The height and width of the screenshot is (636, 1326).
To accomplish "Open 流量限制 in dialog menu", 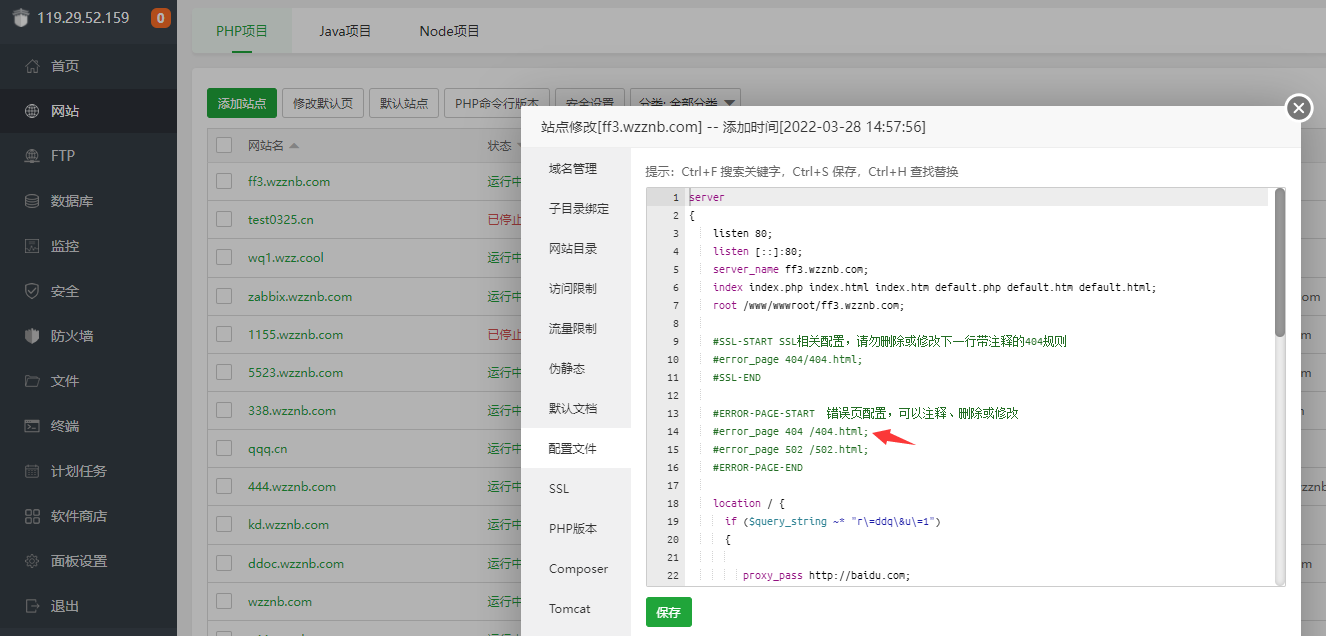I will pyautogui.click(x=576, y=328).
